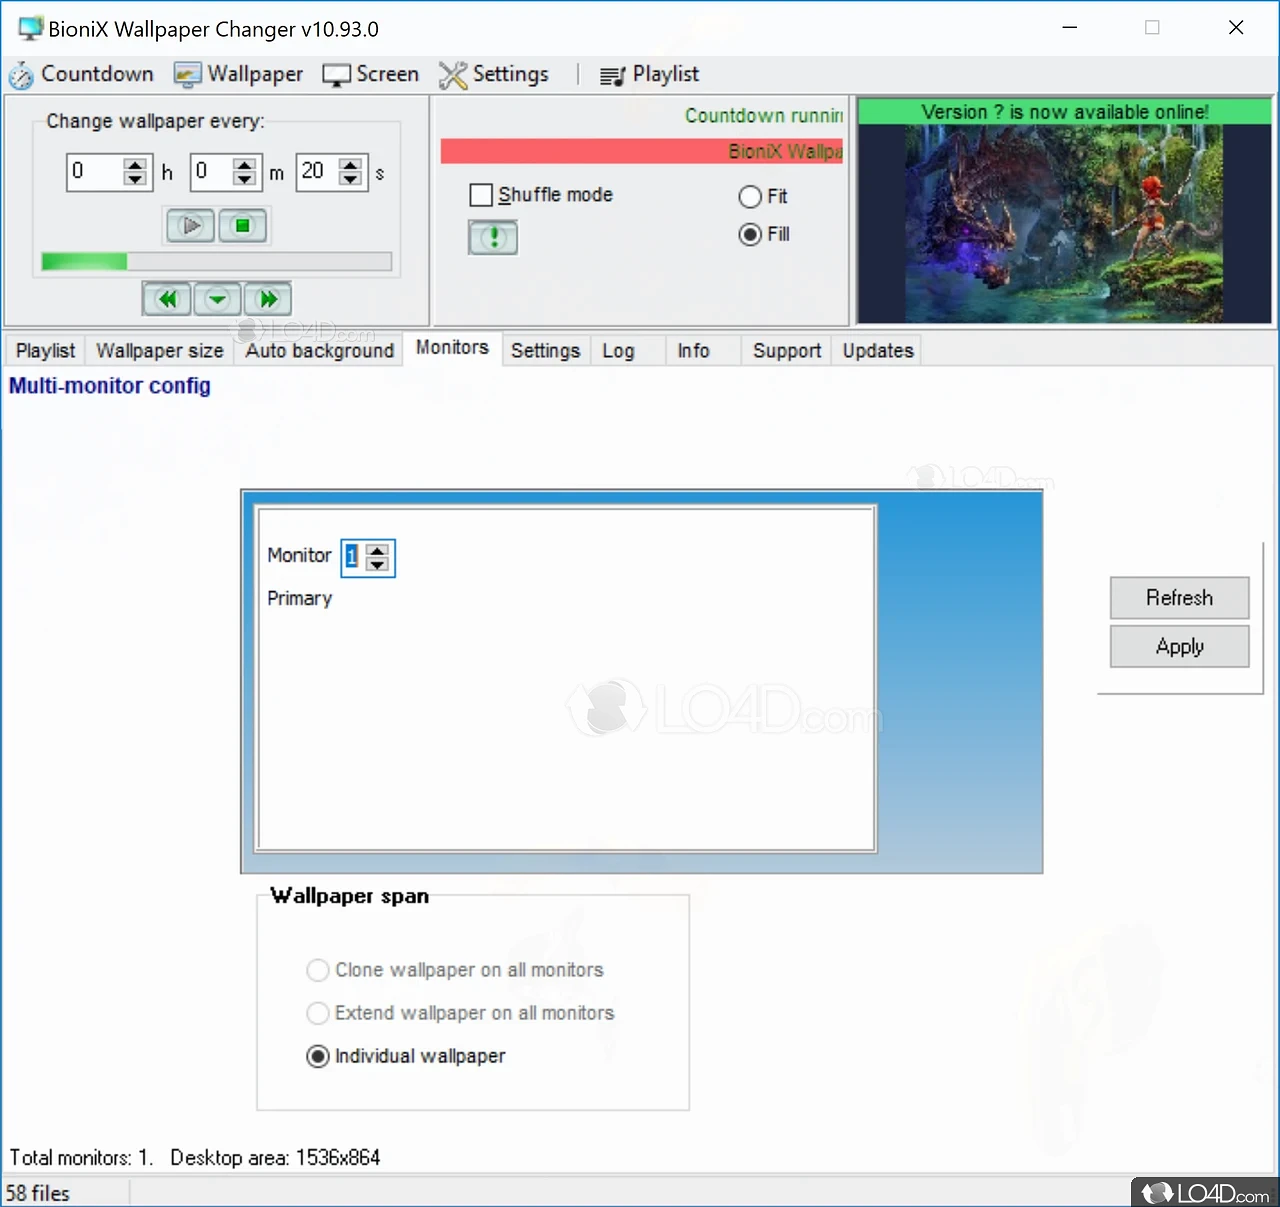This screenshot has height=1207, width=1280.
Task: Open the Screen toolbar item
Action: pos(371,74)
